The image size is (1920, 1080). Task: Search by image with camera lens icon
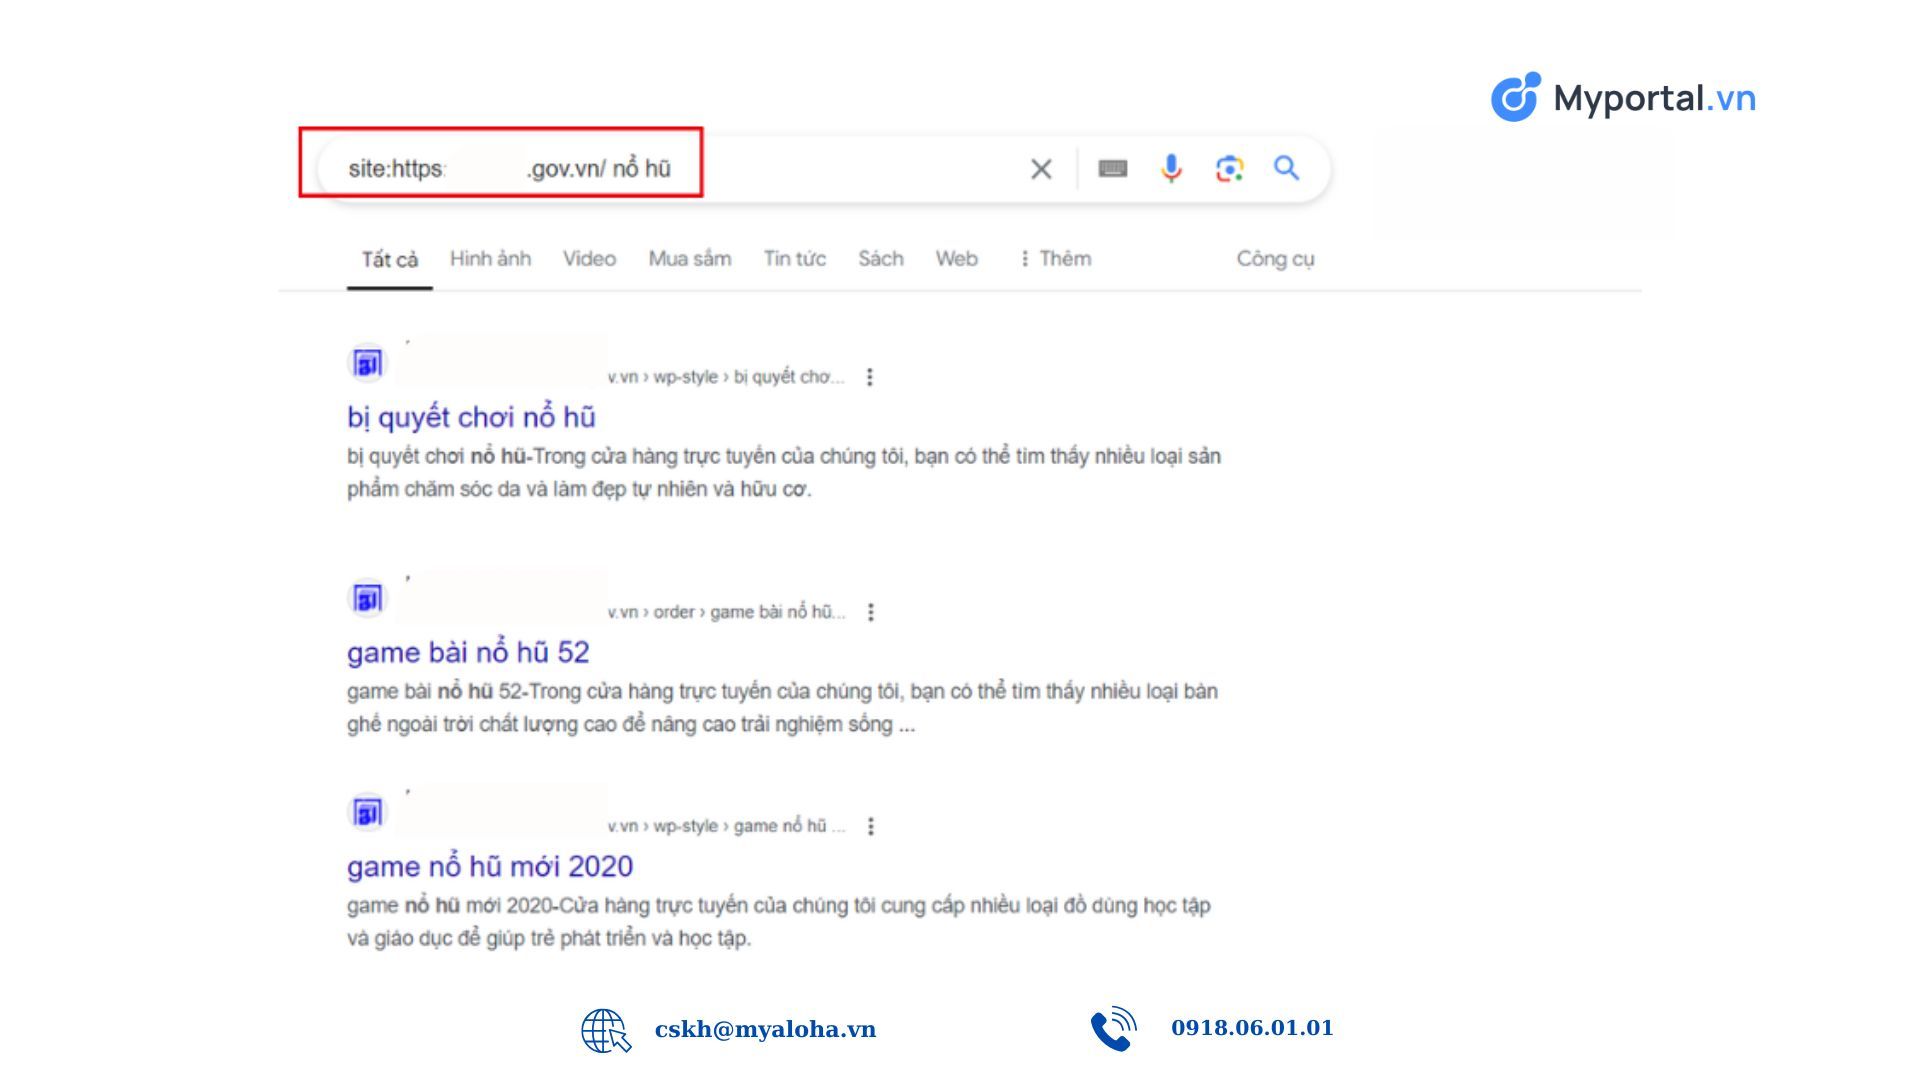pos(1229,168)
